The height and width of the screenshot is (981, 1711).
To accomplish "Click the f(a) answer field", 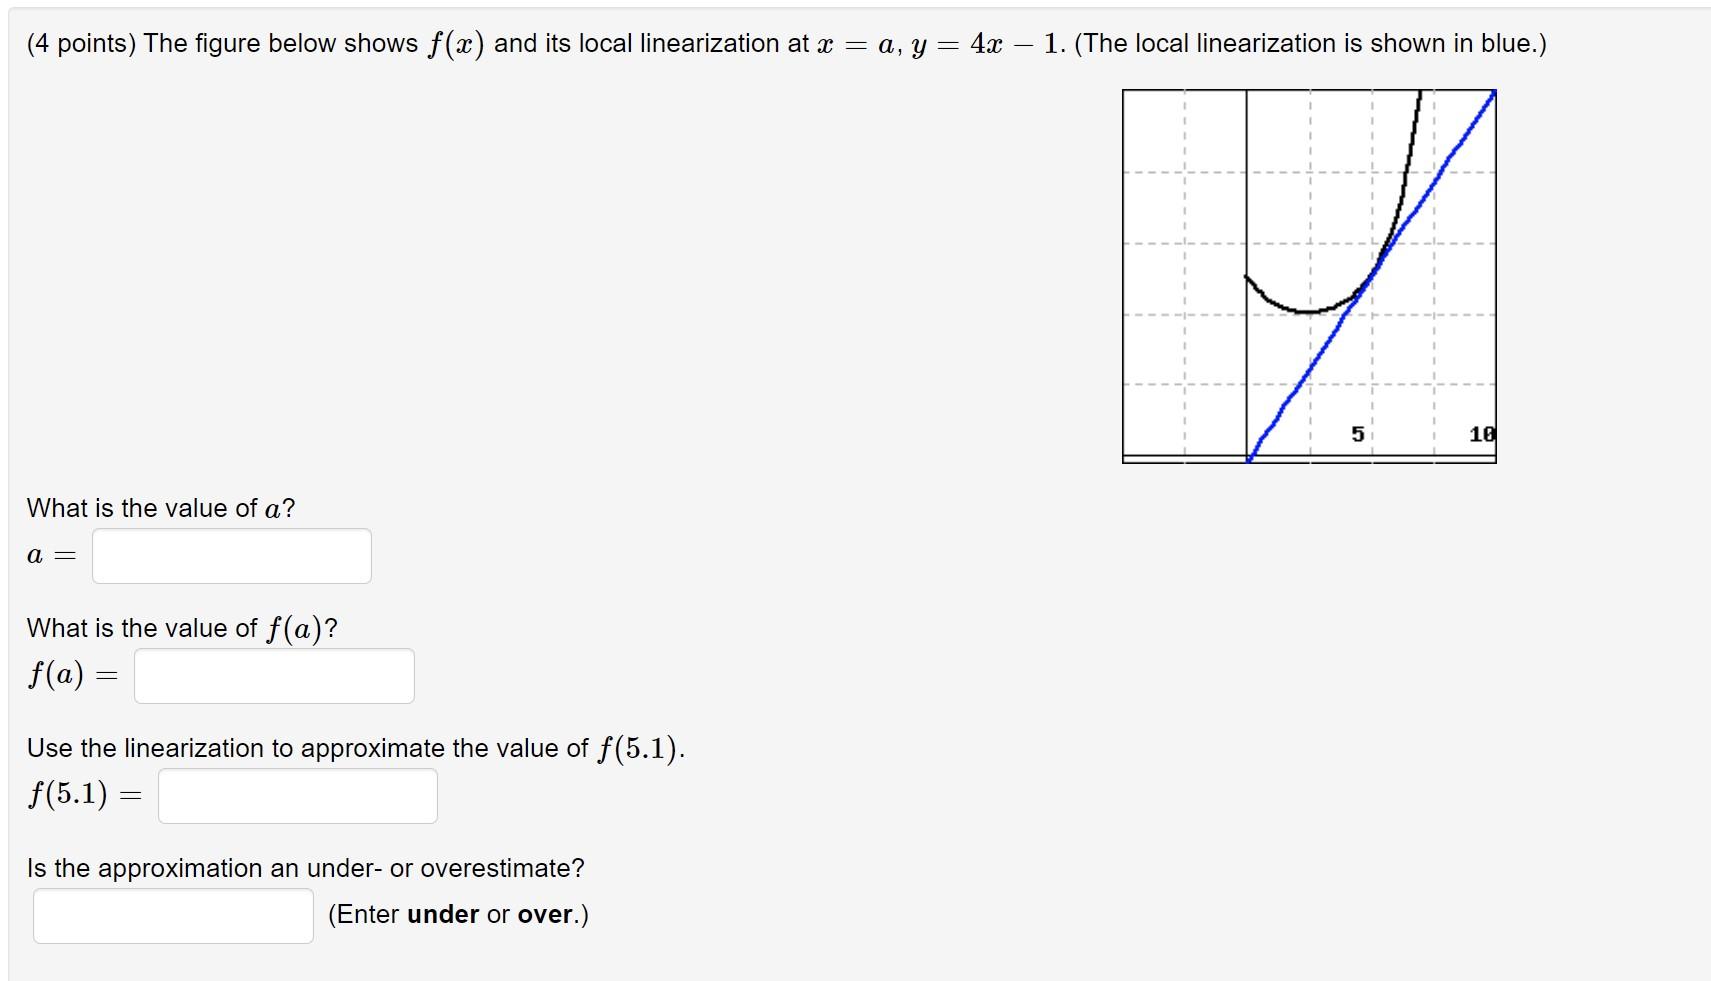I will click(274, 676).
